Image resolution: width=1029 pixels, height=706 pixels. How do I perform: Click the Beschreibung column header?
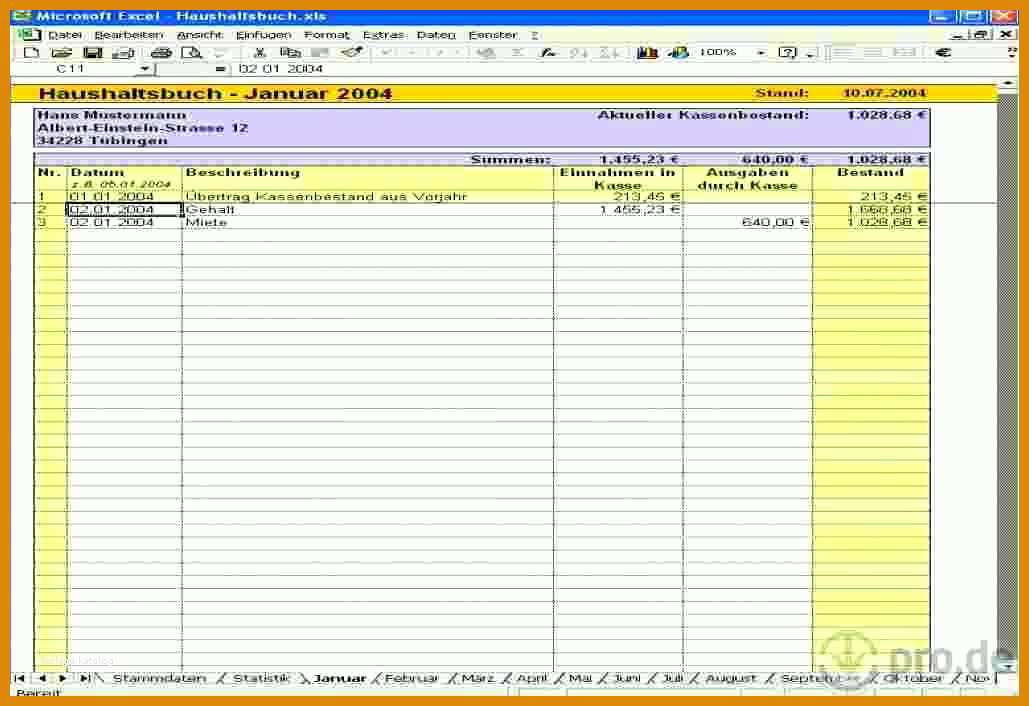coord(368,178)
